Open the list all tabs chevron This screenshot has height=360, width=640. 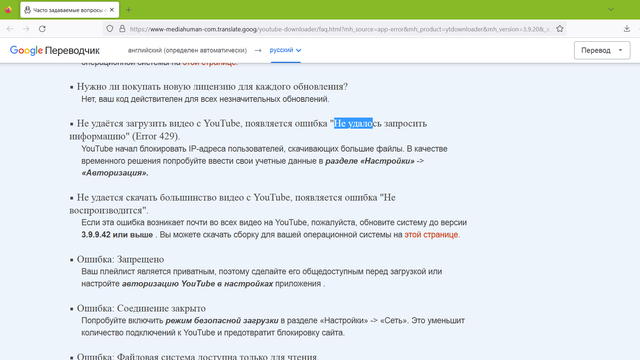611,9
